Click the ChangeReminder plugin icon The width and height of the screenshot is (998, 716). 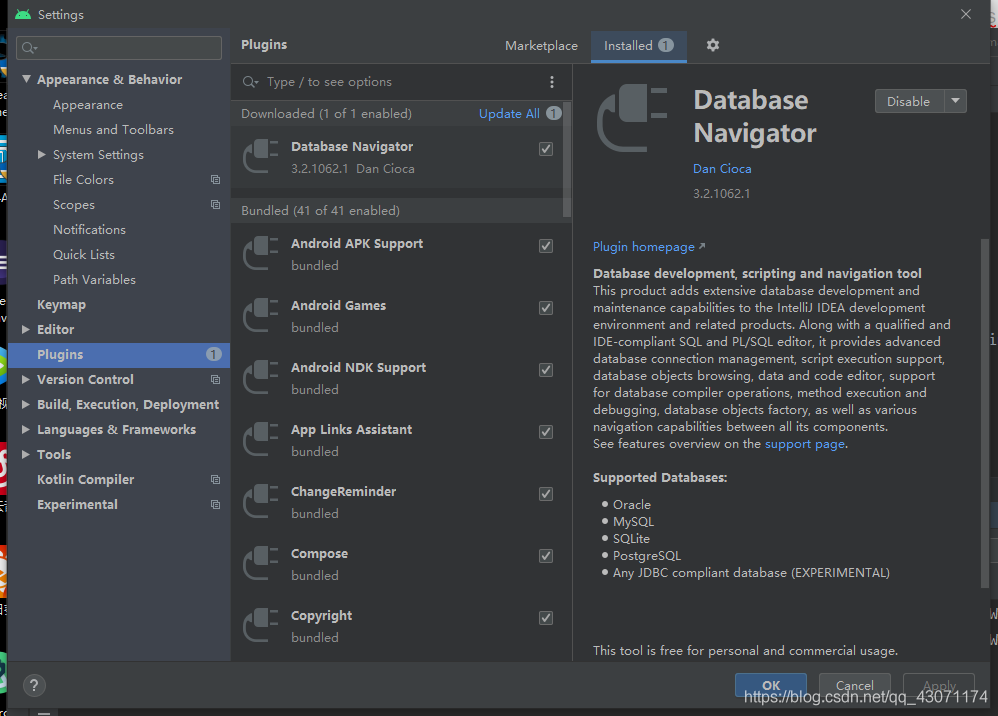(x=261, y=502)
